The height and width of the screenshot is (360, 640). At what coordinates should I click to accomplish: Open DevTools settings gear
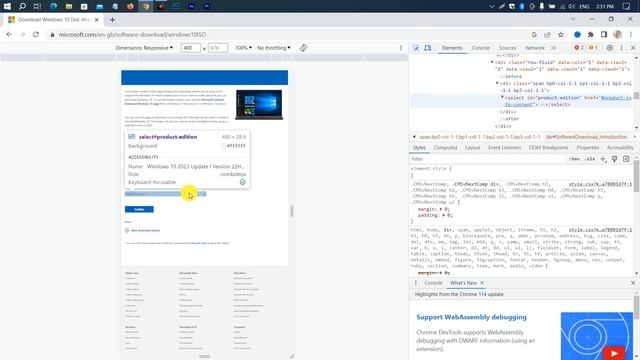coord(610,48)
